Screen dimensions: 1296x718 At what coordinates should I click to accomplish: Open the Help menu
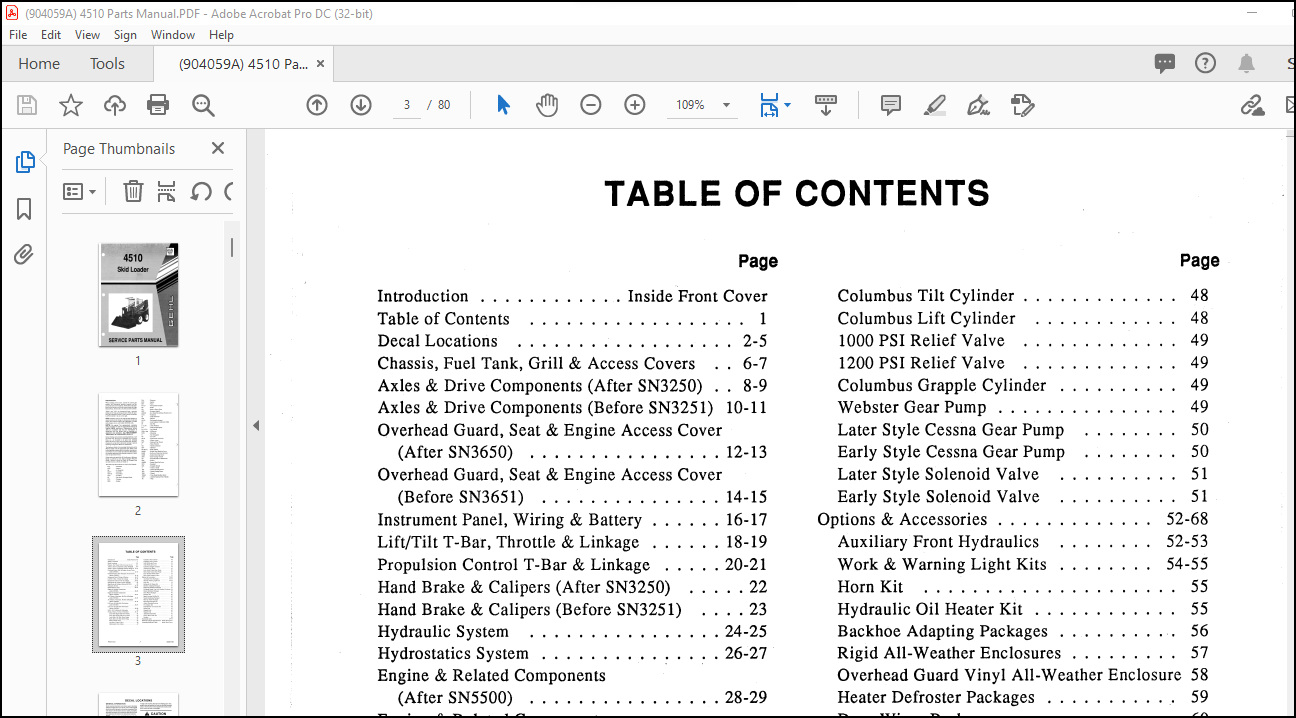coord(221,34)
